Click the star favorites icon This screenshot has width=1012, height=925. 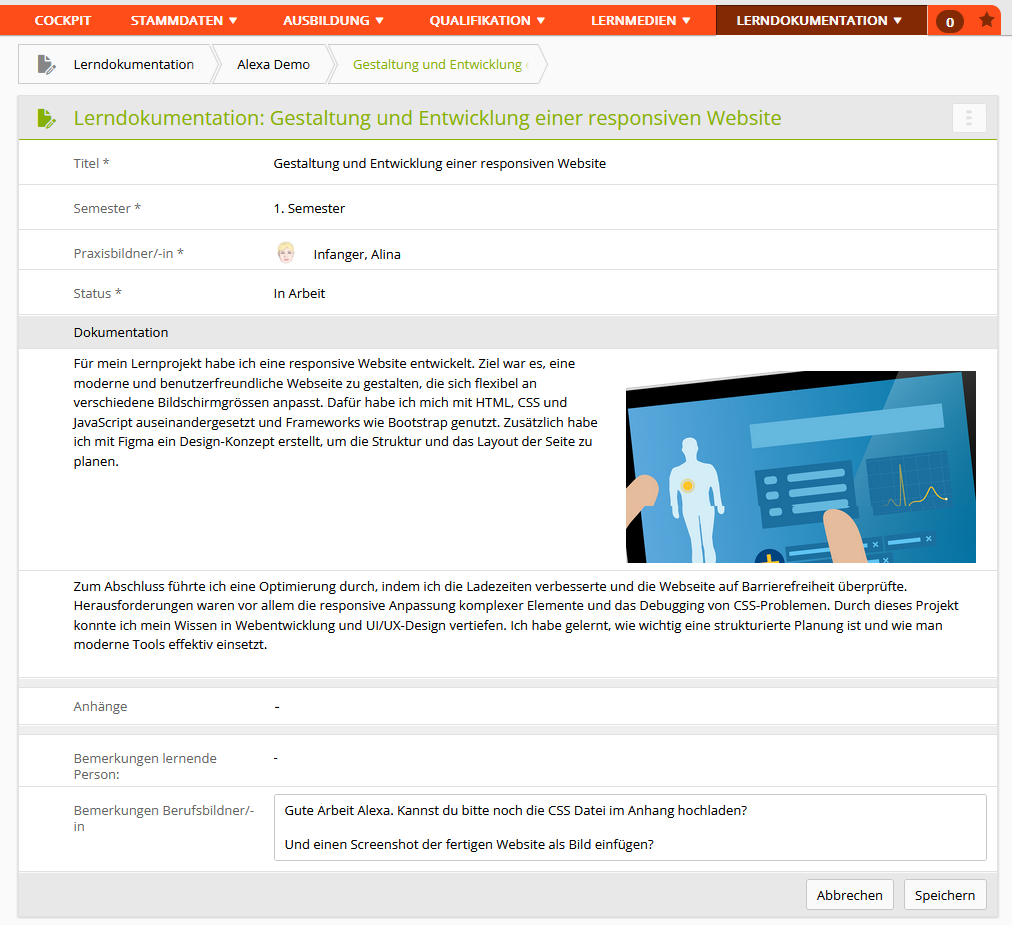point(986,20)
